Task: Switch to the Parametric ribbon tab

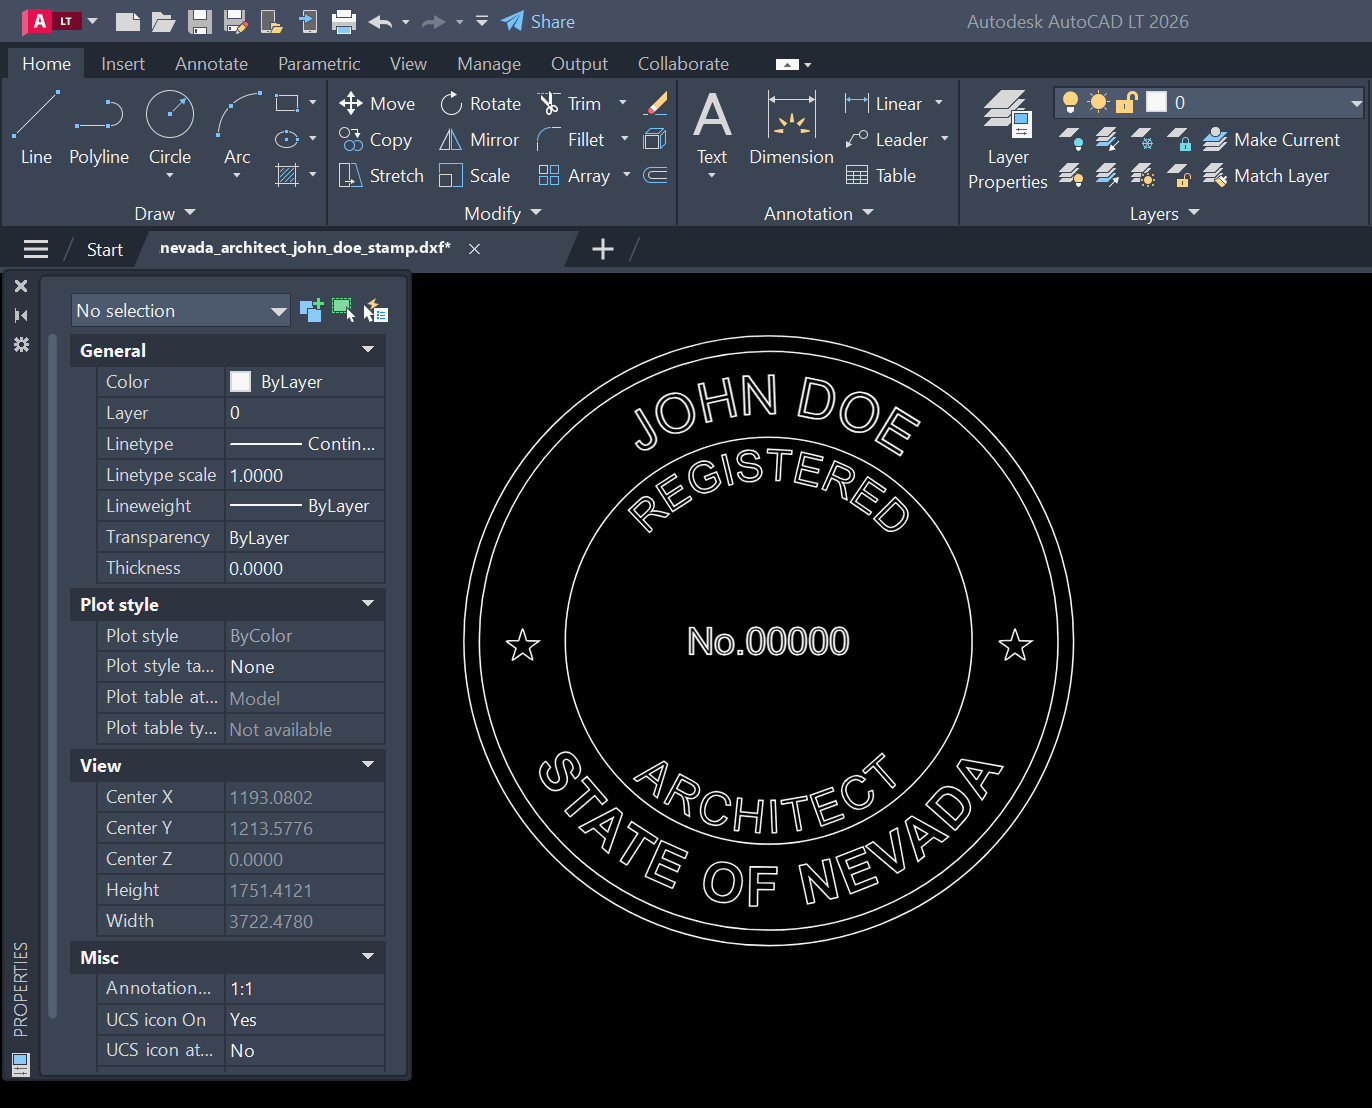Action: click(x=319, y=63)
